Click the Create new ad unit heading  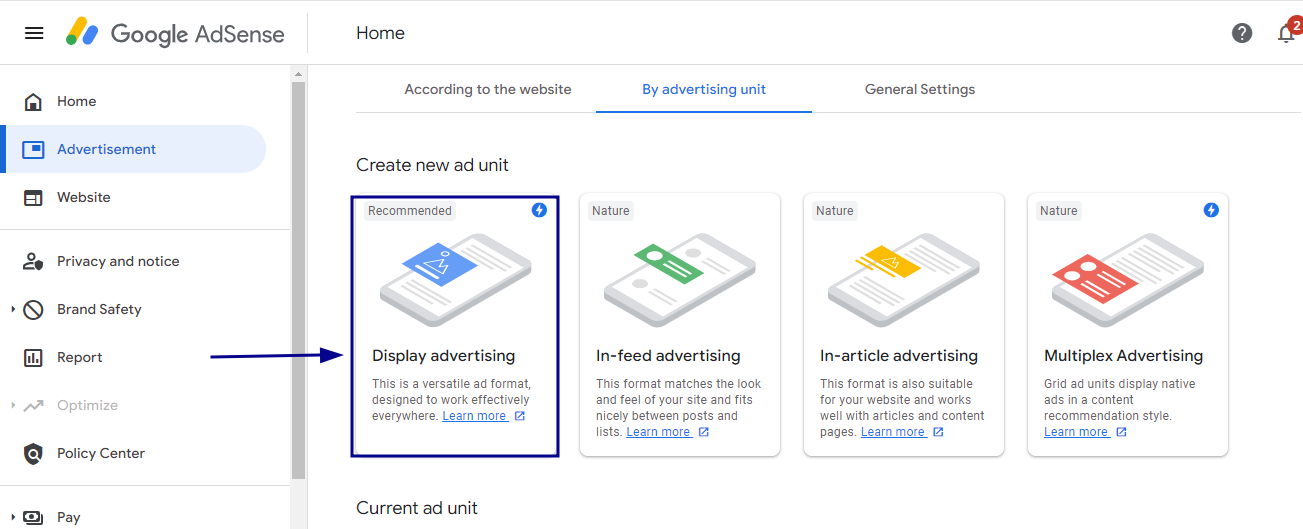(432, 165)
